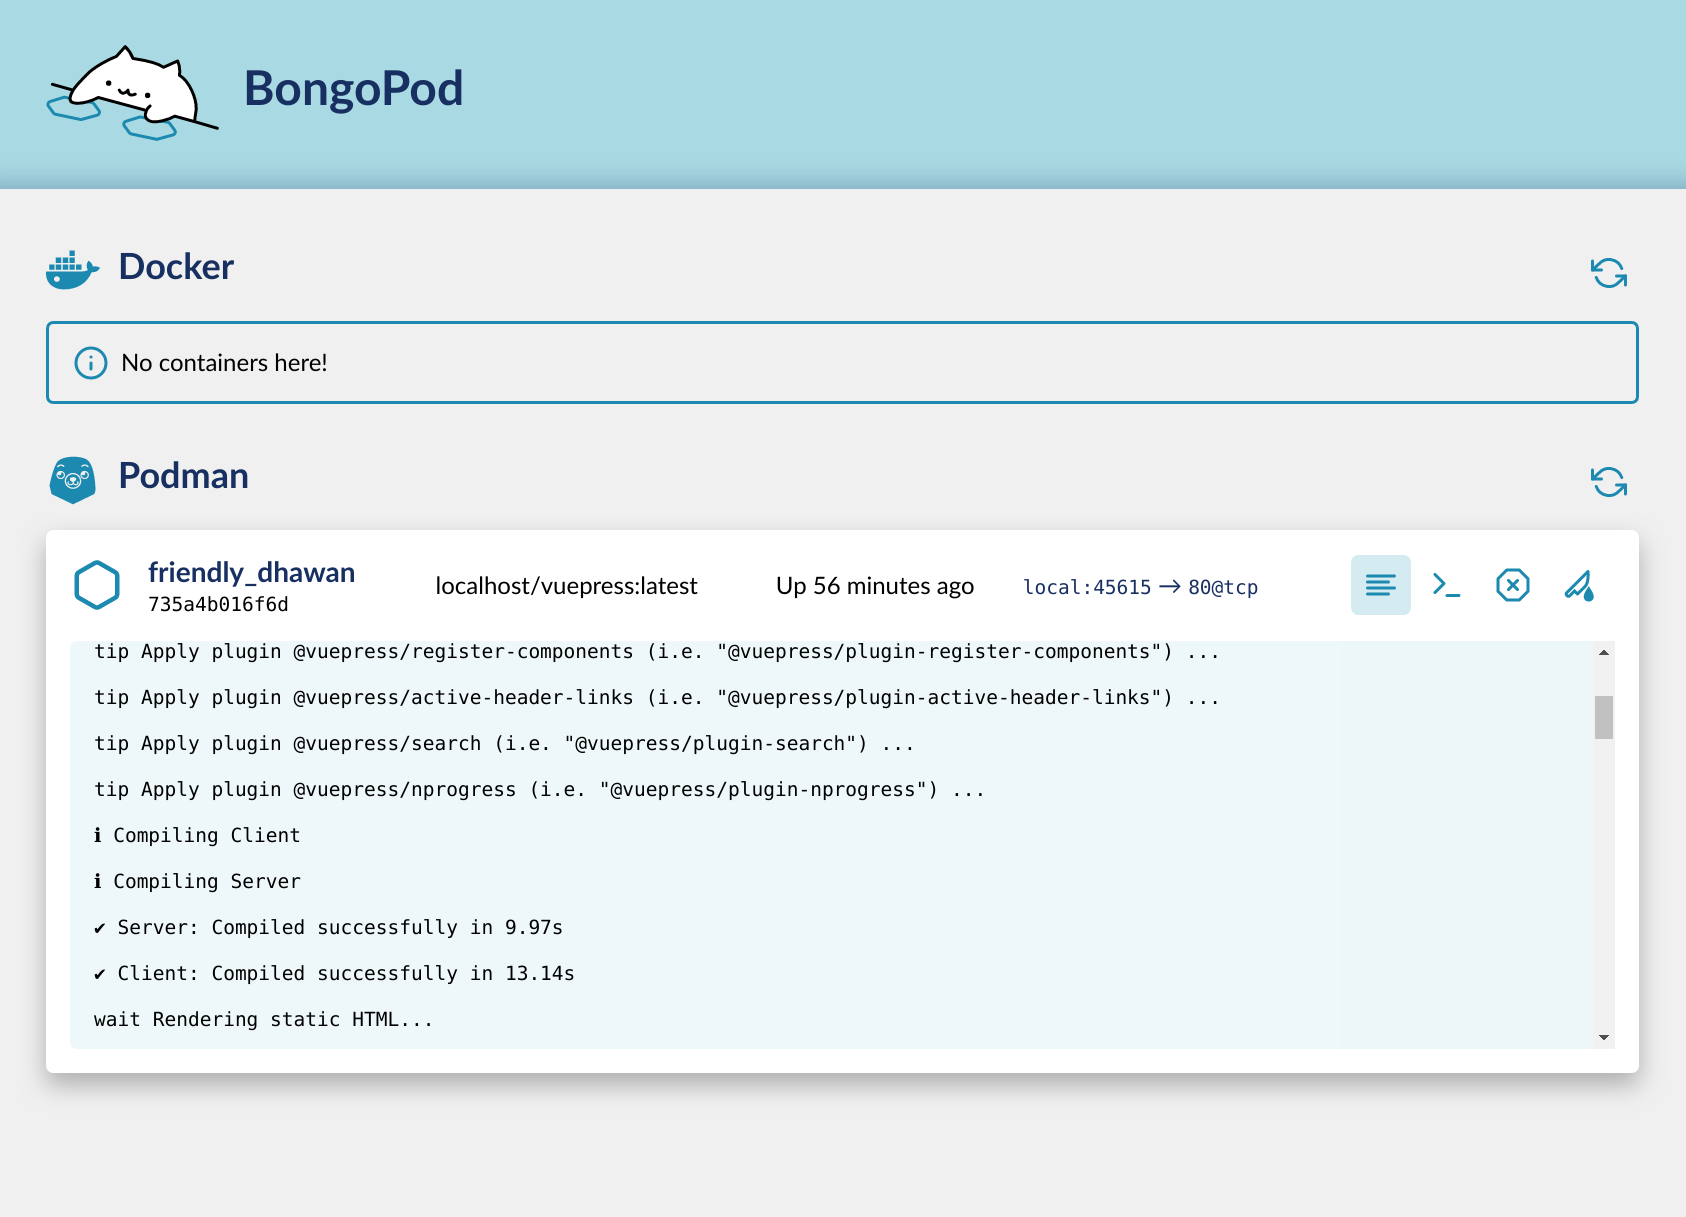Select the friendly_dhawan container name
1686x1217 pixels.
pyautogui.click(x=251, y=572)
